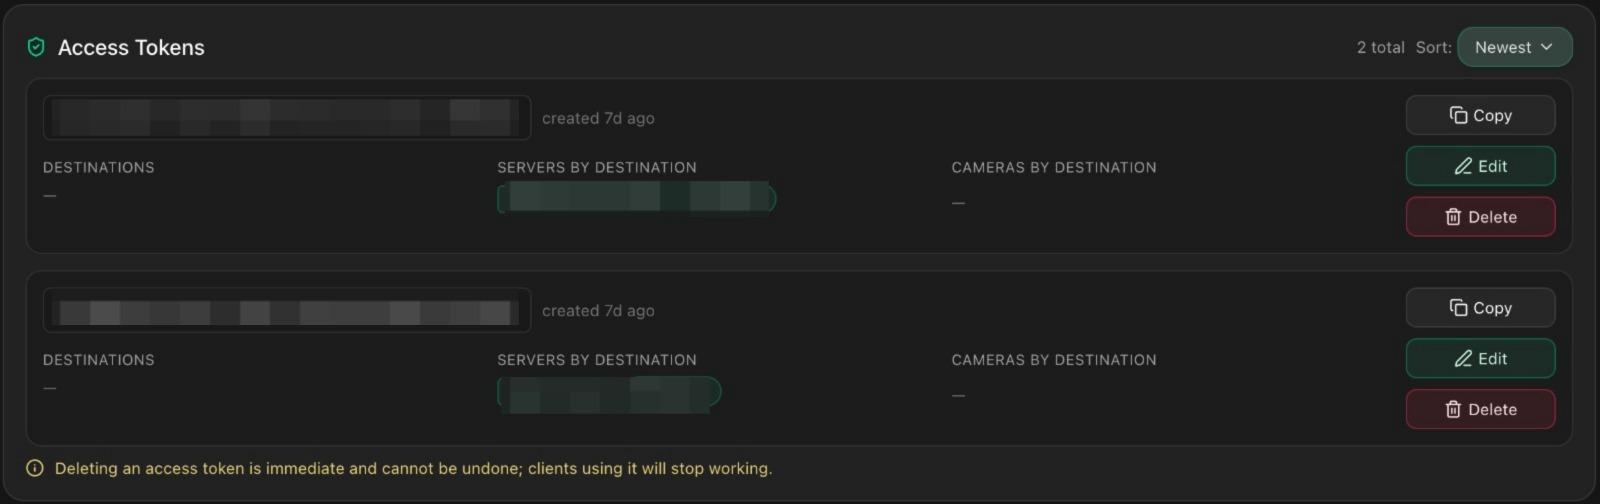This screenshot has width=1600, height=504.
Task: Edit the first access token
Action: [1480, 166]
